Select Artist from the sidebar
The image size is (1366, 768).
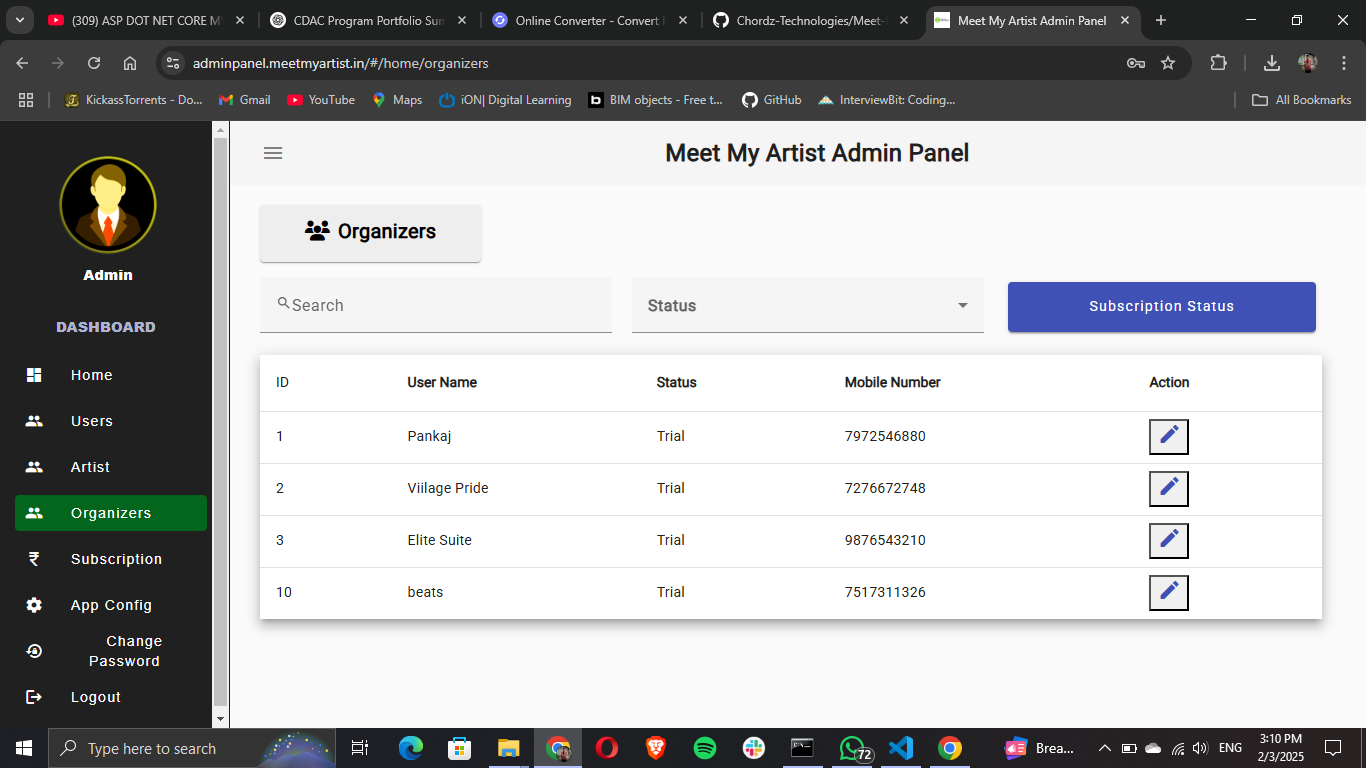[x=90, y=467]
